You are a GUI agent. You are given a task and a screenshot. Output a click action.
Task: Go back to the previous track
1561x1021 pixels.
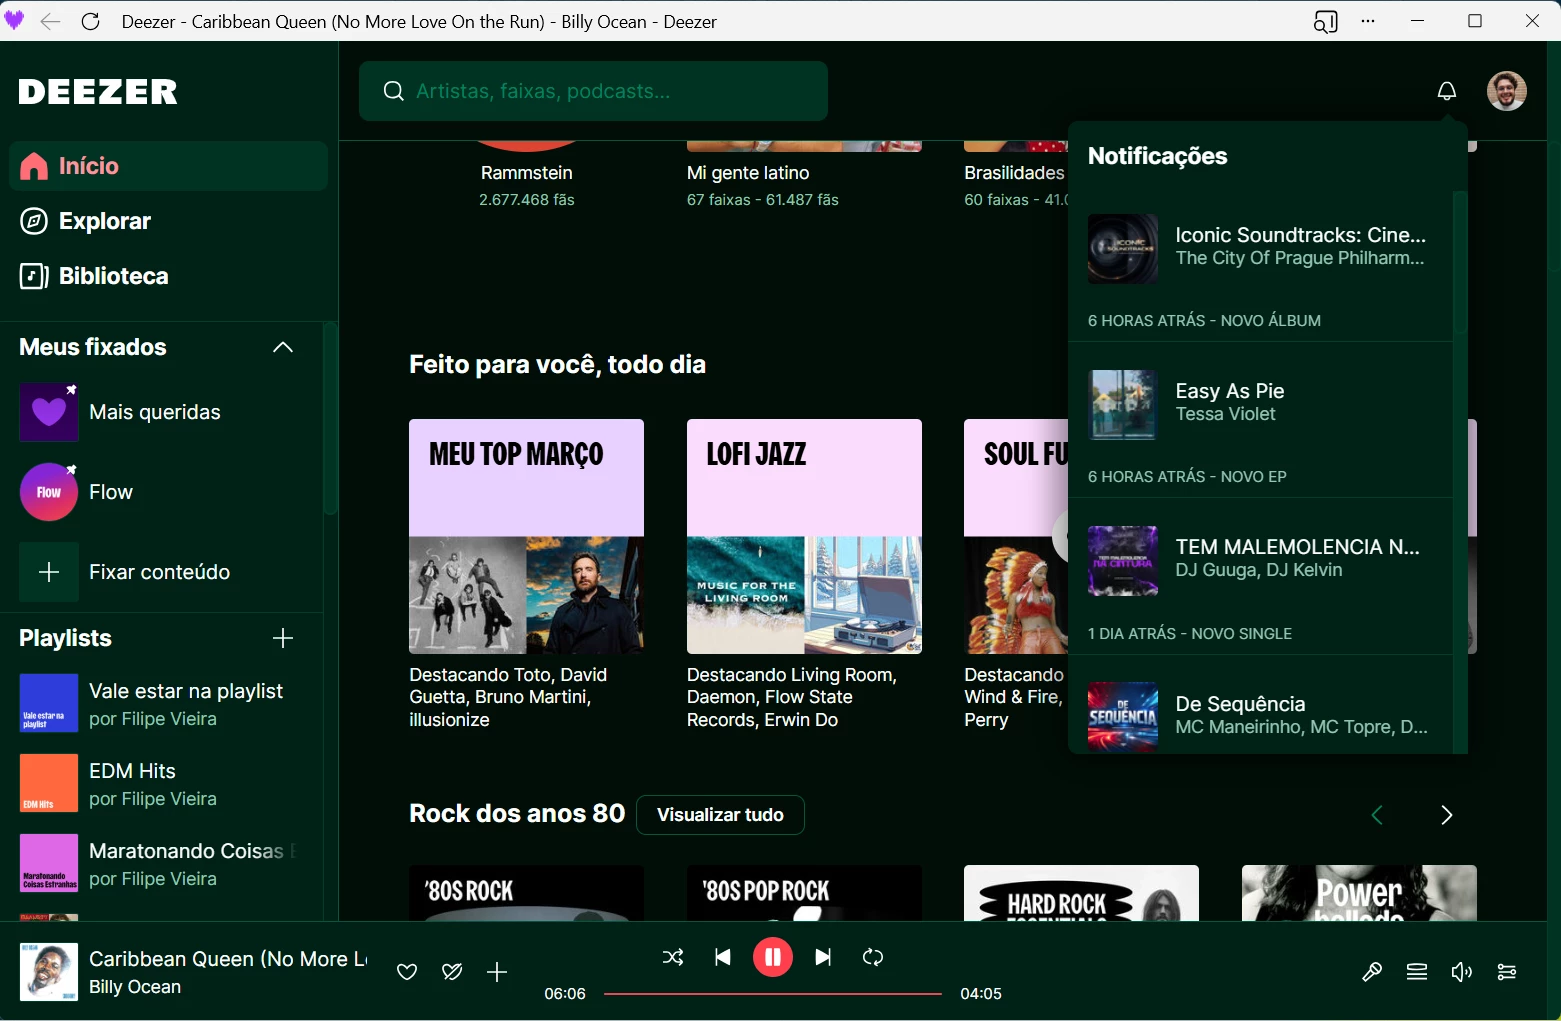coord(722,957)
